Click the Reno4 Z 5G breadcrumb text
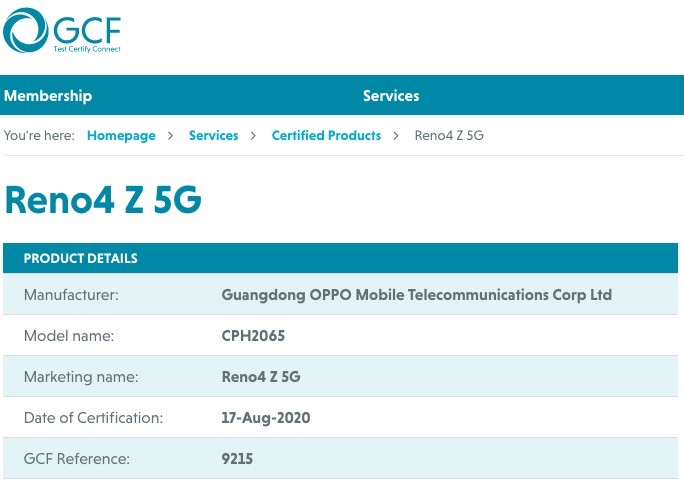The width and height of the screenshot is (684, 484). click(449, 136)
